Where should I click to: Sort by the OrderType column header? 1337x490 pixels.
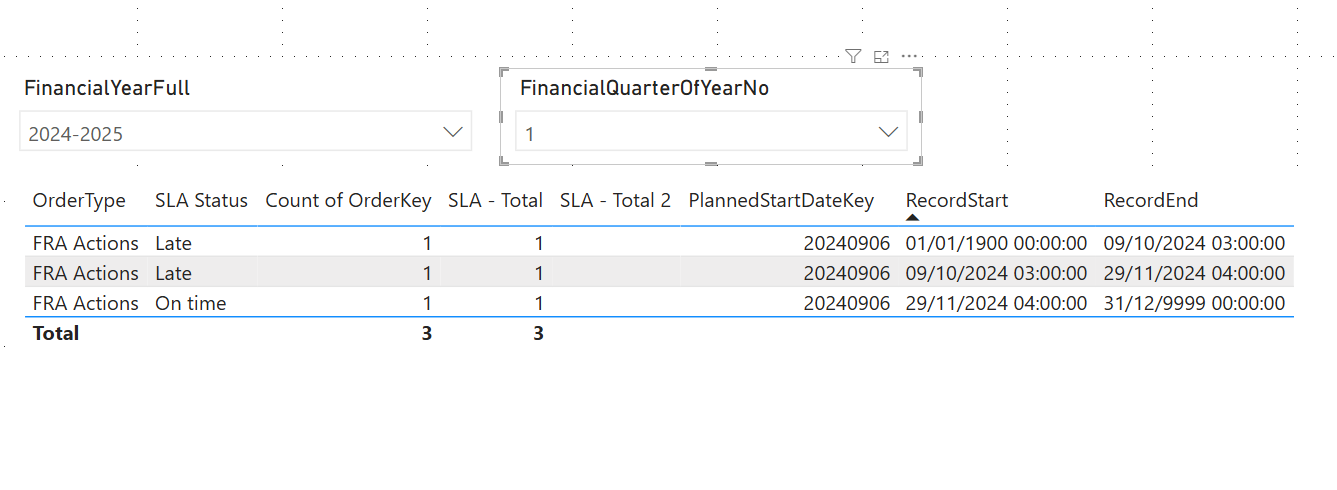79,200
